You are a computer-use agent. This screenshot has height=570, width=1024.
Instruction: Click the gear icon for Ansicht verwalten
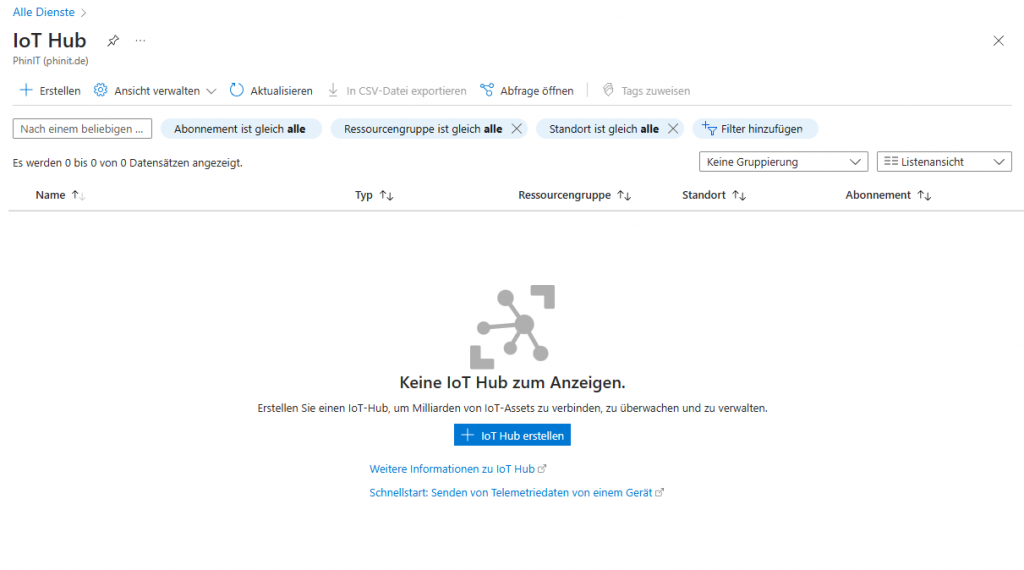100,90
